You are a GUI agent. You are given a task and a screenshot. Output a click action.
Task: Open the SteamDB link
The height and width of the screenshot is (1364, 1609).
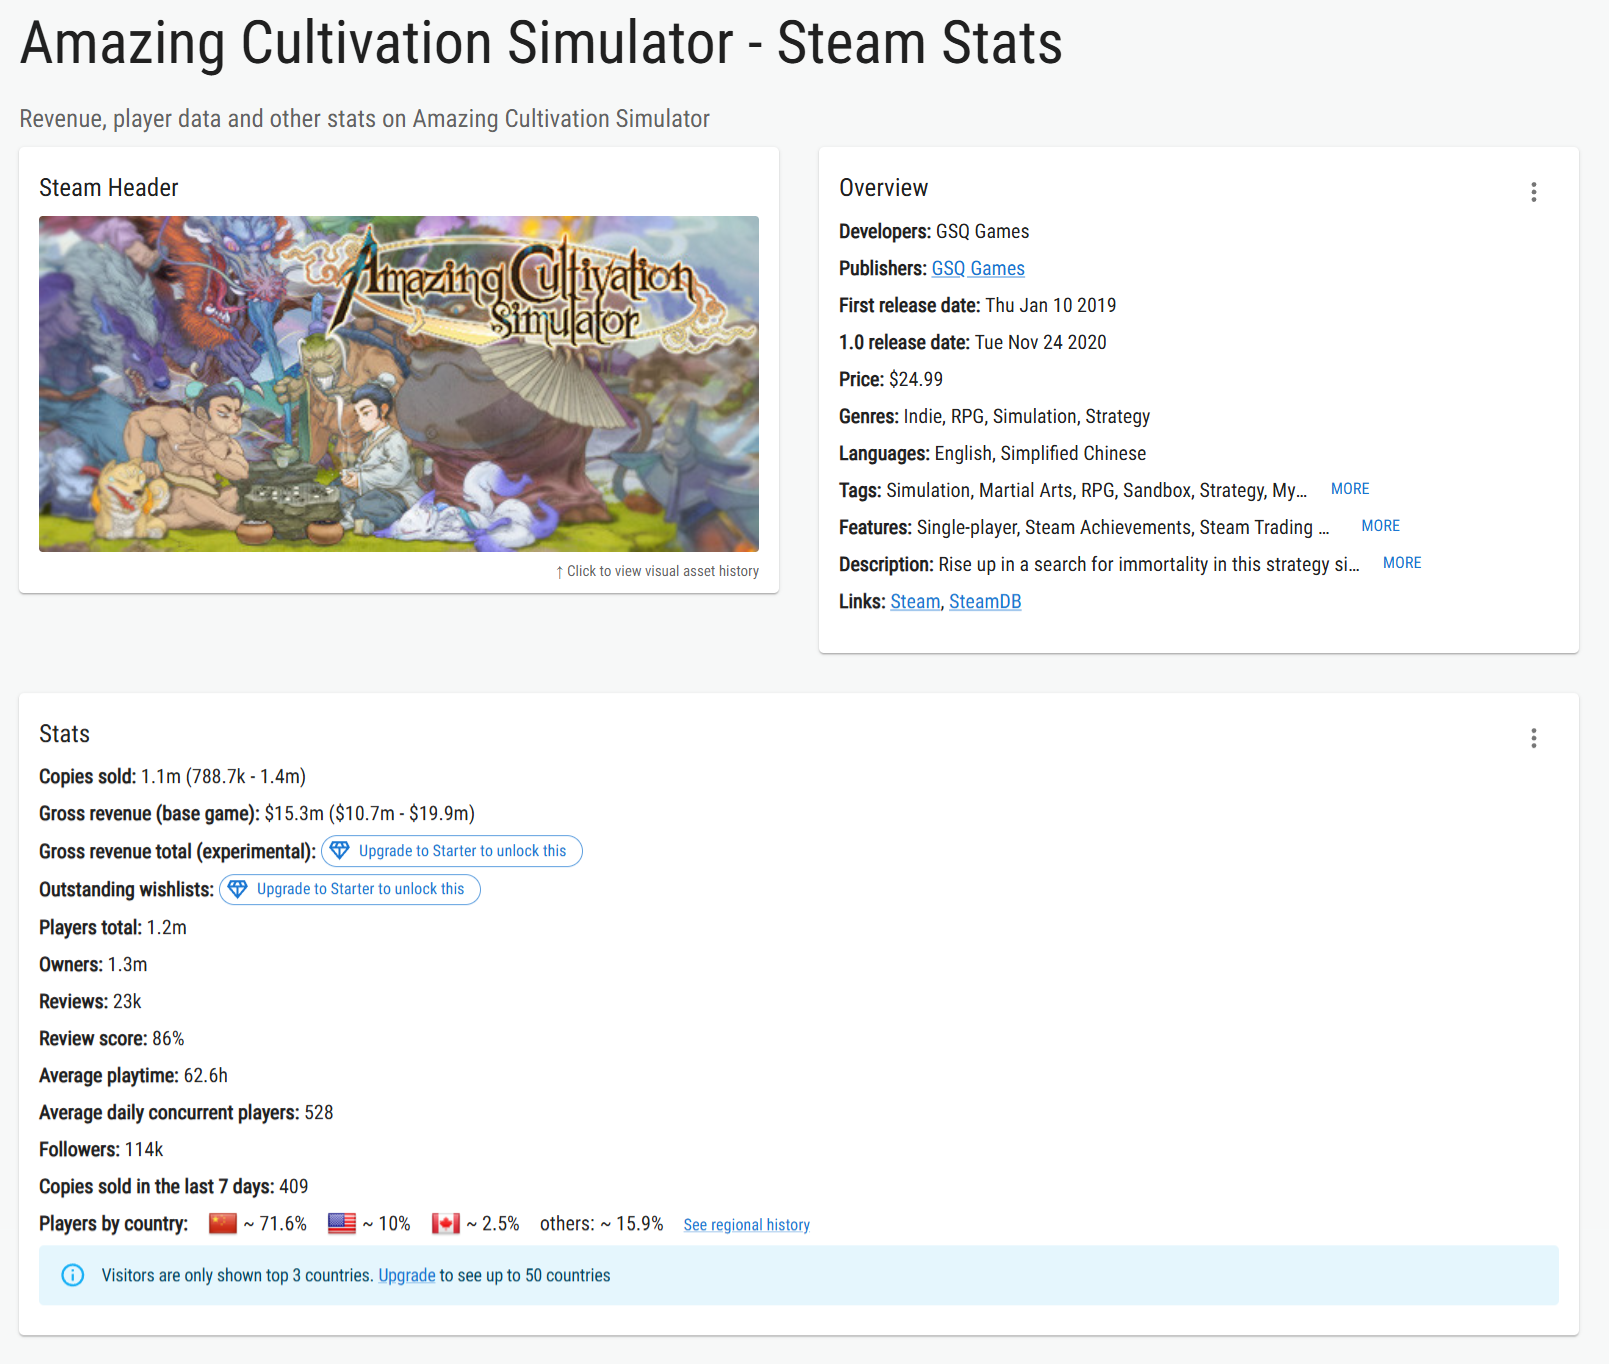click(x=985, y=601)
